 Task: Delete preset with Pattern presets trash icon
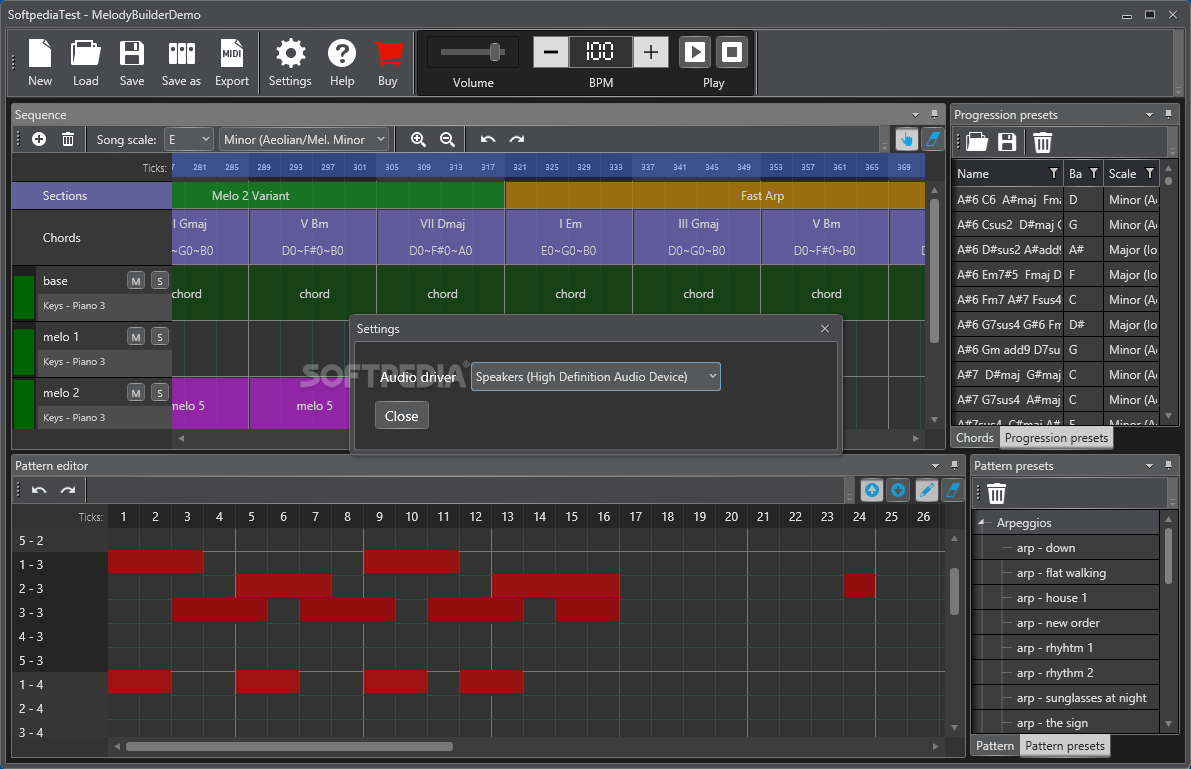click(996, 493)
